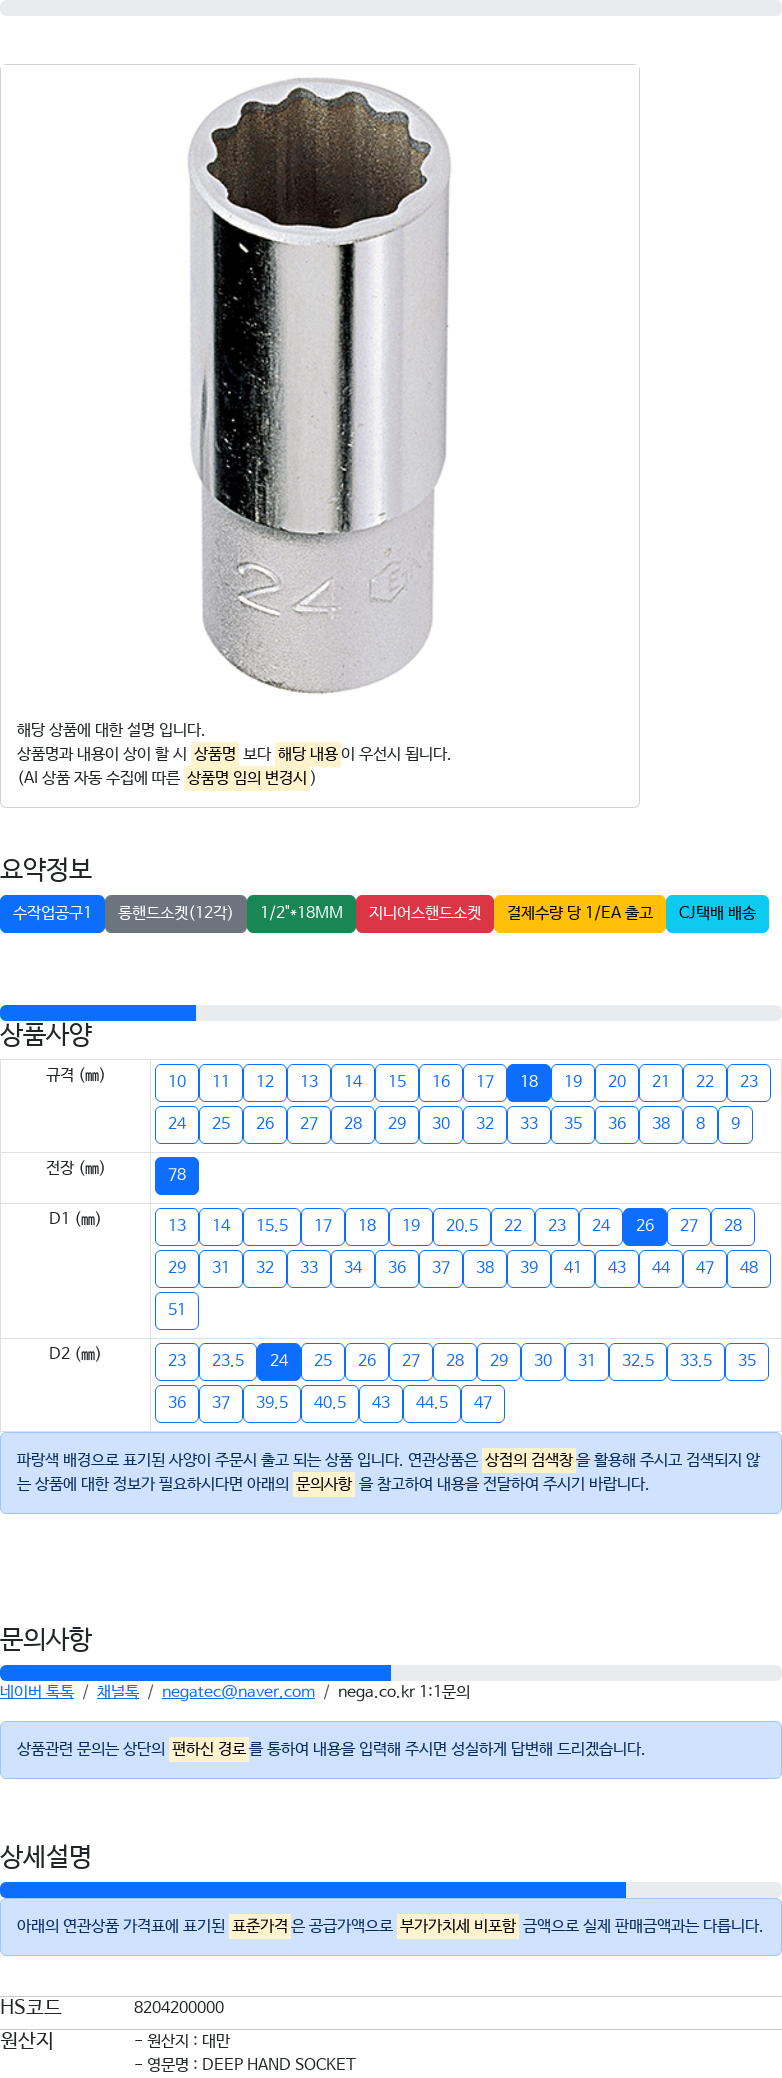
Task: Choose the highlighted 18 규격 option
Action: click(x=529, y=1082)
